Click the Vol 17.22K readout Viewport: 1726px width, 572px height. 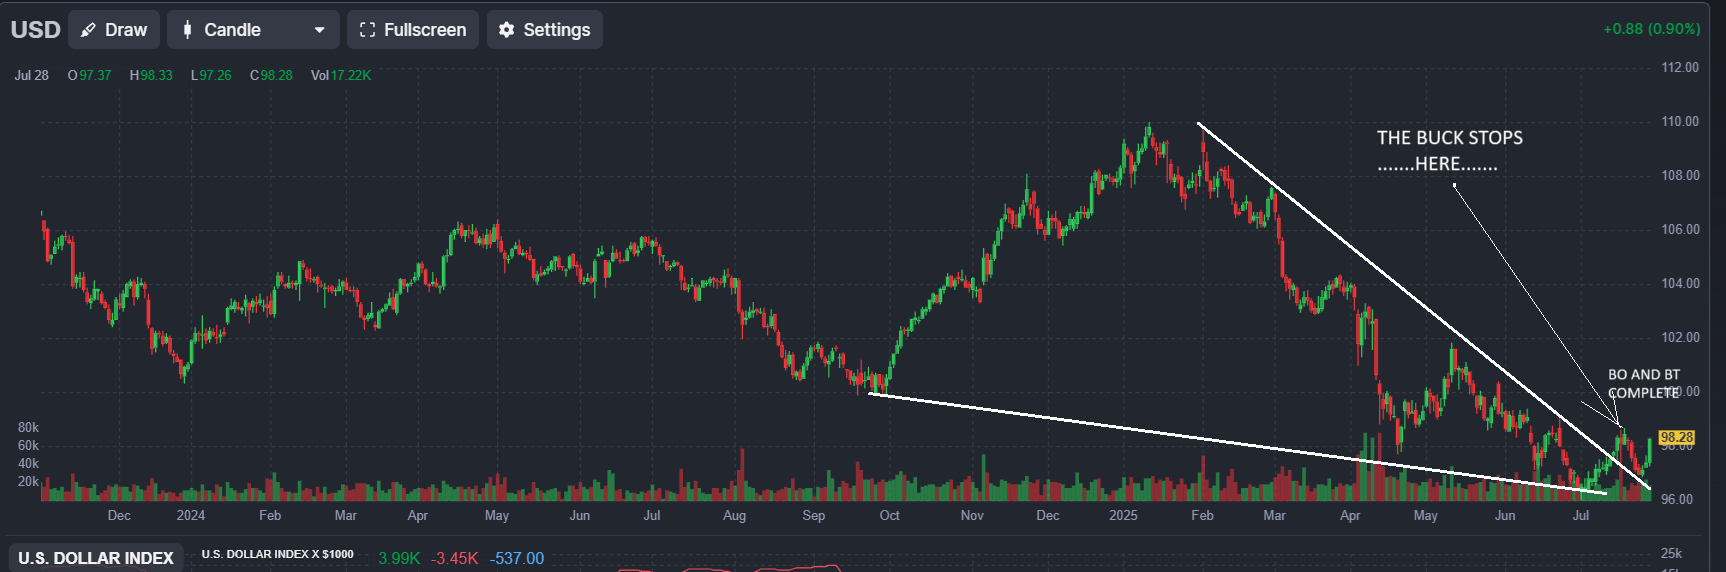click(340, 76)
